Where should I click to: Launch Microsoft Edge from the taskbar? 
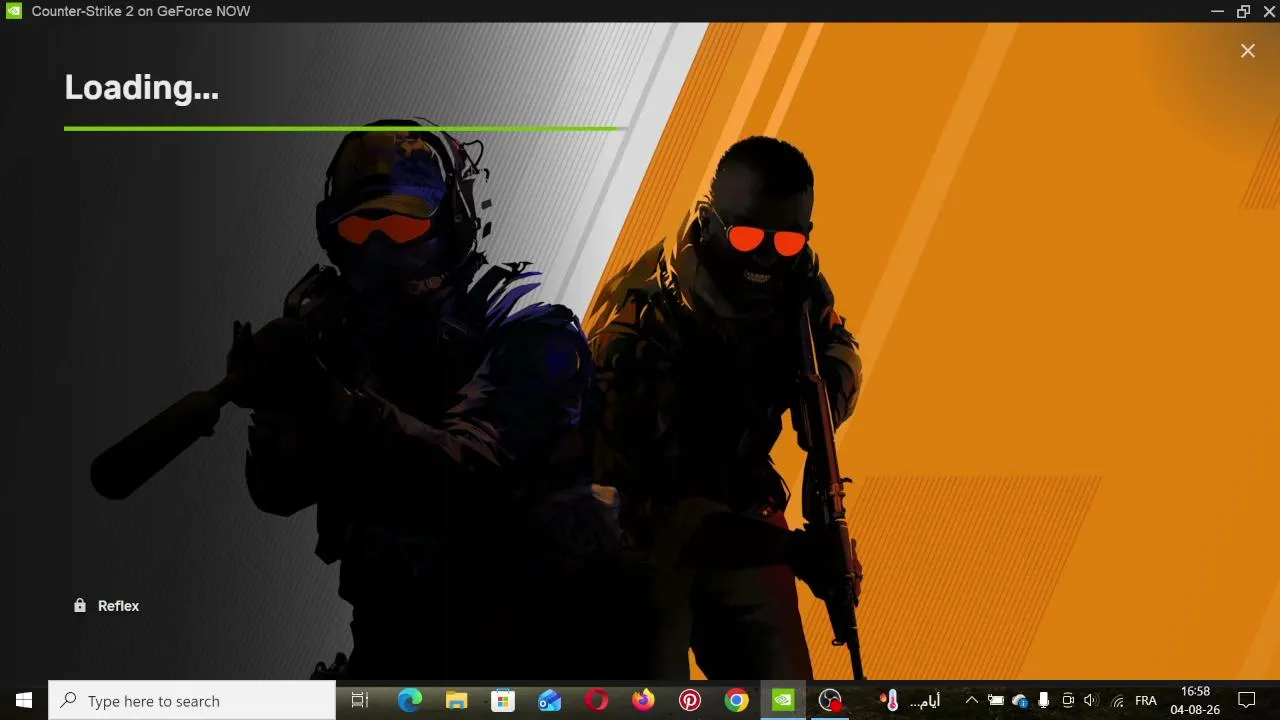click(x=410, y=701)
